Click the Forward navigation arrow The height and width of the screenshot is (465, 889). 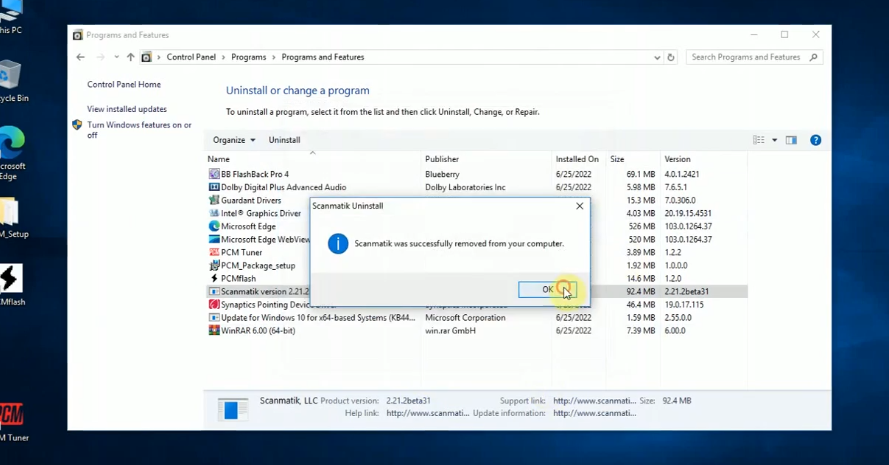pos(100,57)
